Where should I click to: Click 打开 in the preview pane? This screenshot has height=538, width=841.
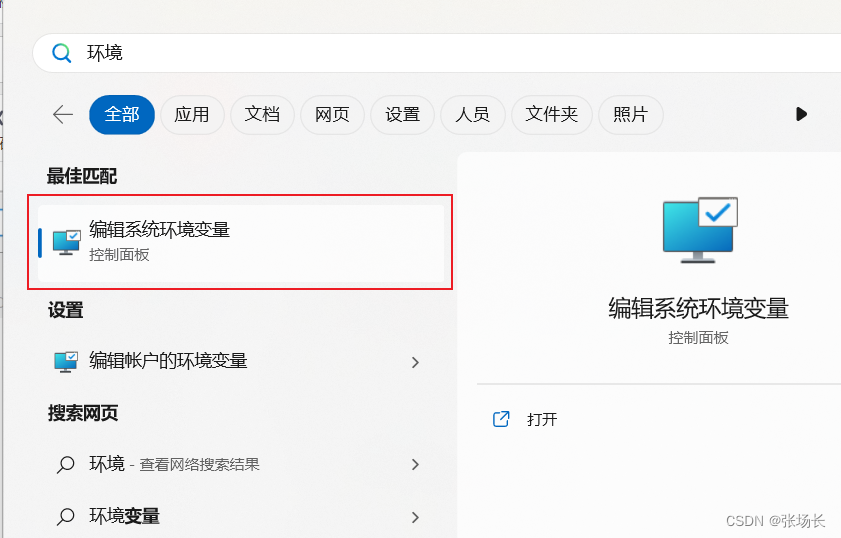tap(542, 419)
